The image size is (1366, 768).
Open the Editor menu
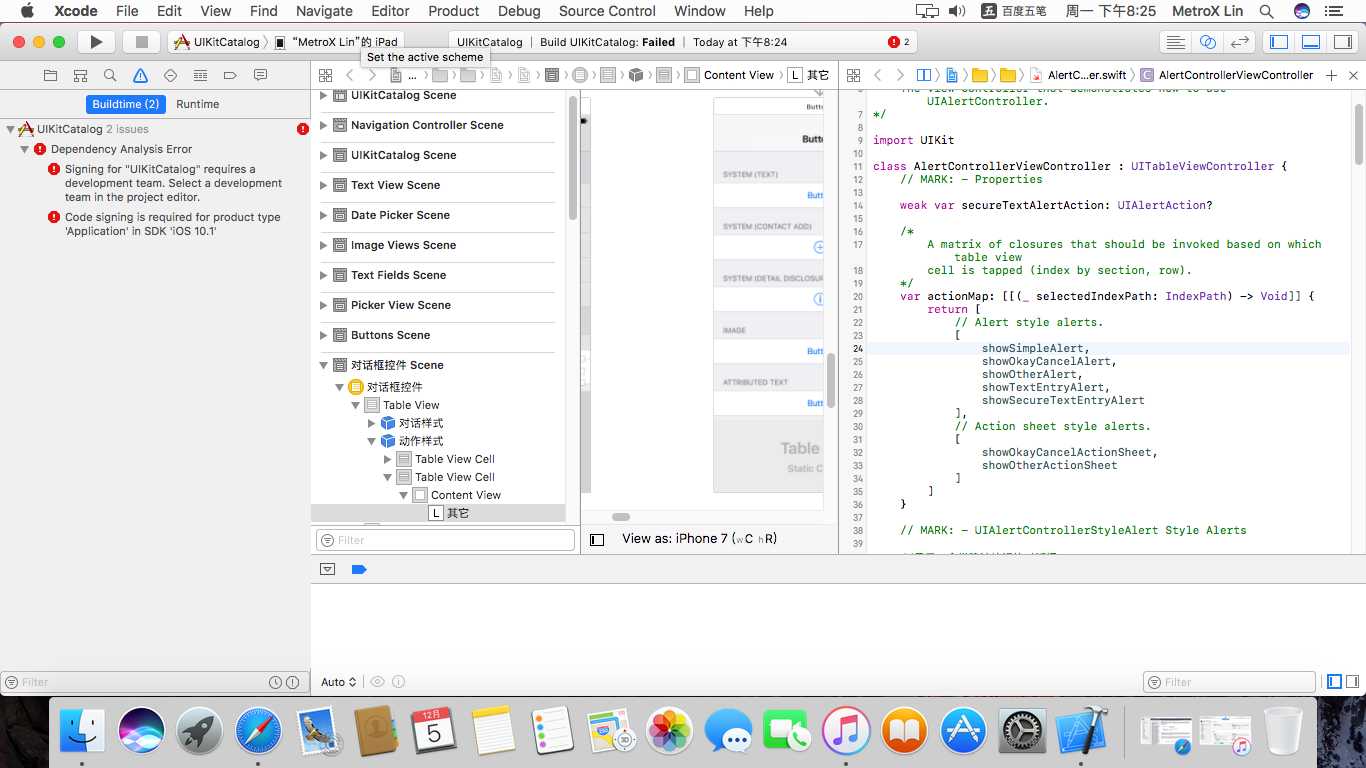pos(390,11)
